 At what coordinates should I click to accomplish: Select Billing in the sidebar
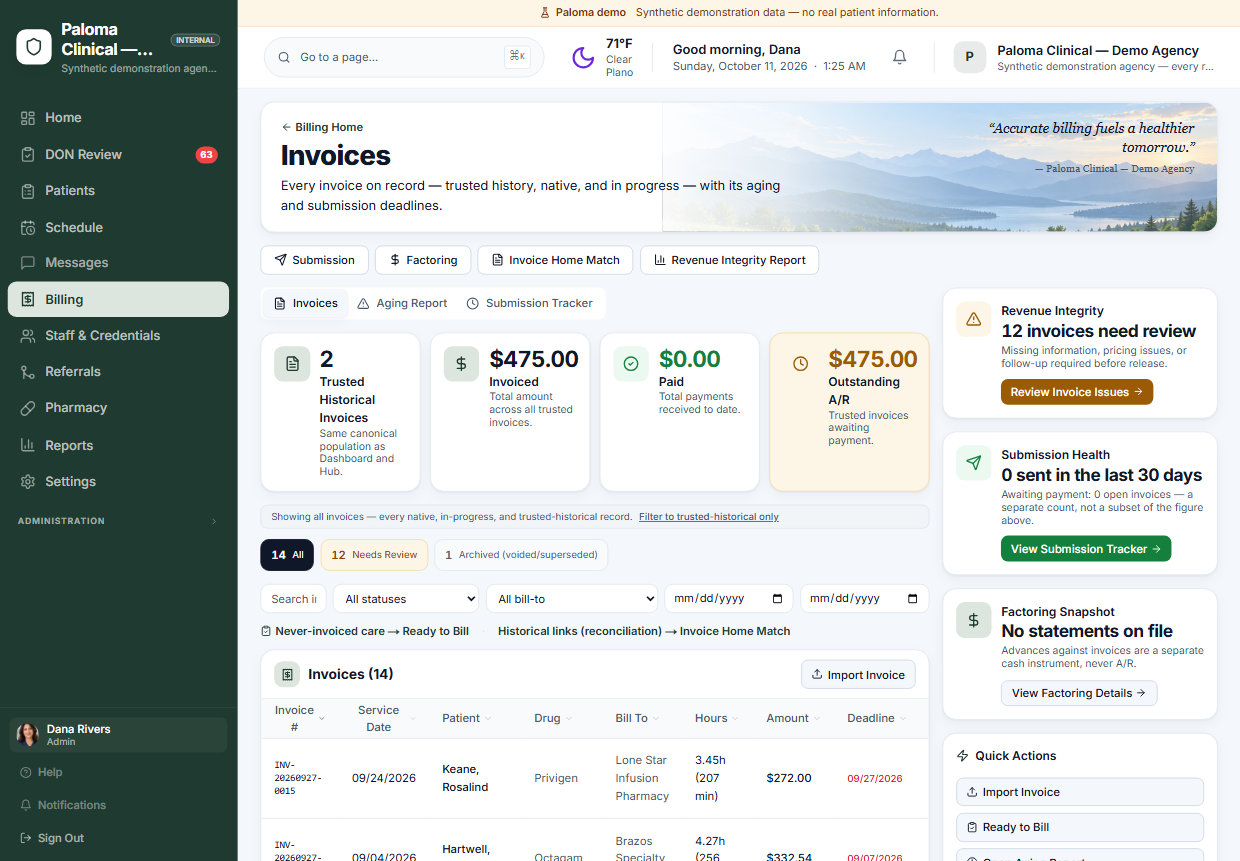118,299
